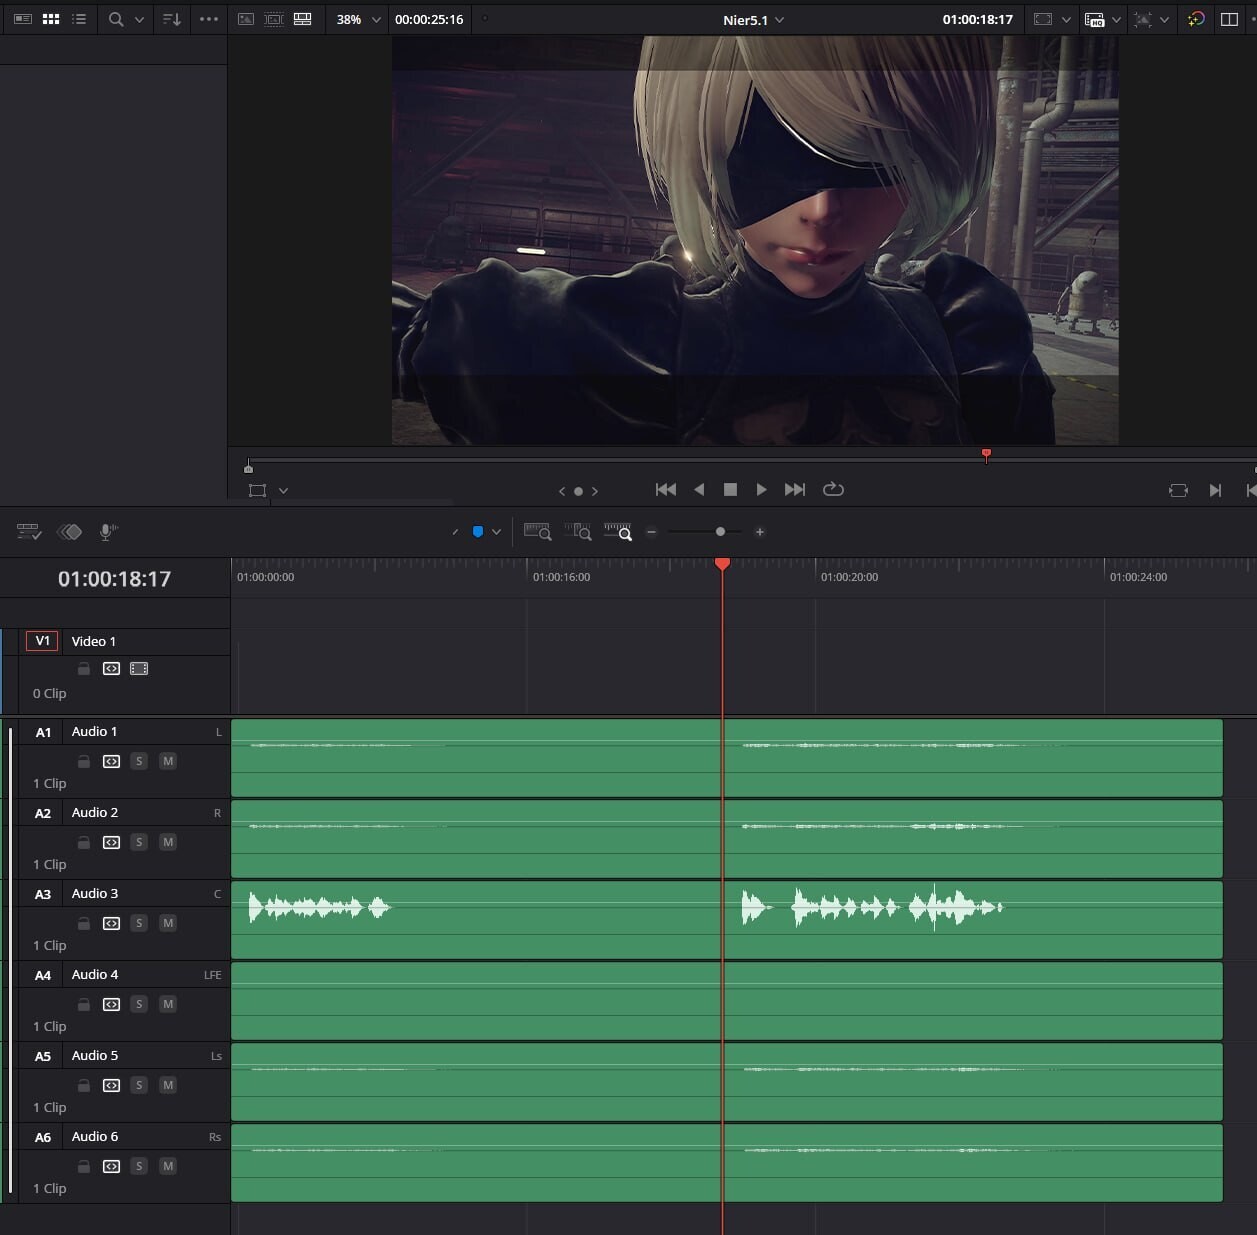The image size is (1257, 1235).
Task: Expand the dropdown next to HQ proxy icon
Action: coord(1116,19)
